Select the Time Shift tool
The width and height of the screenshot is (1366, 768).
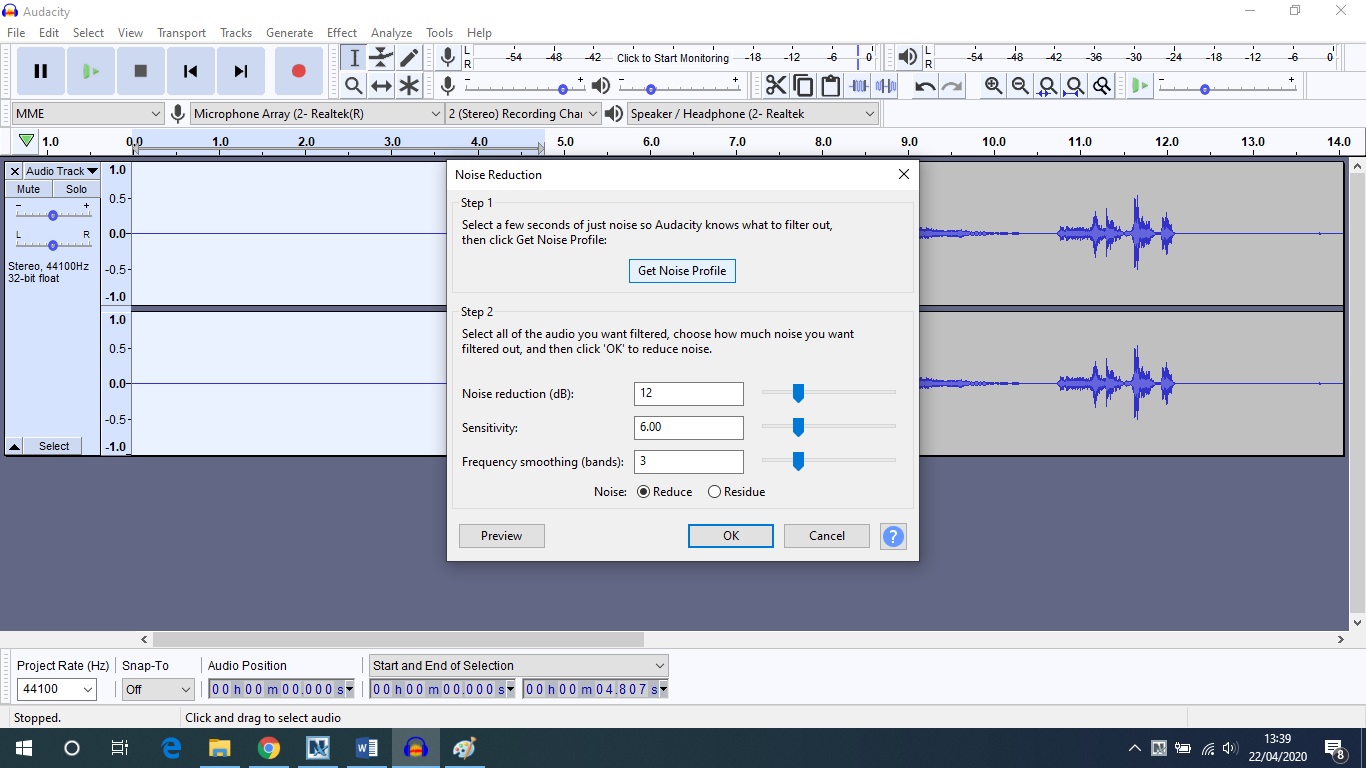(x=381, y=86)
